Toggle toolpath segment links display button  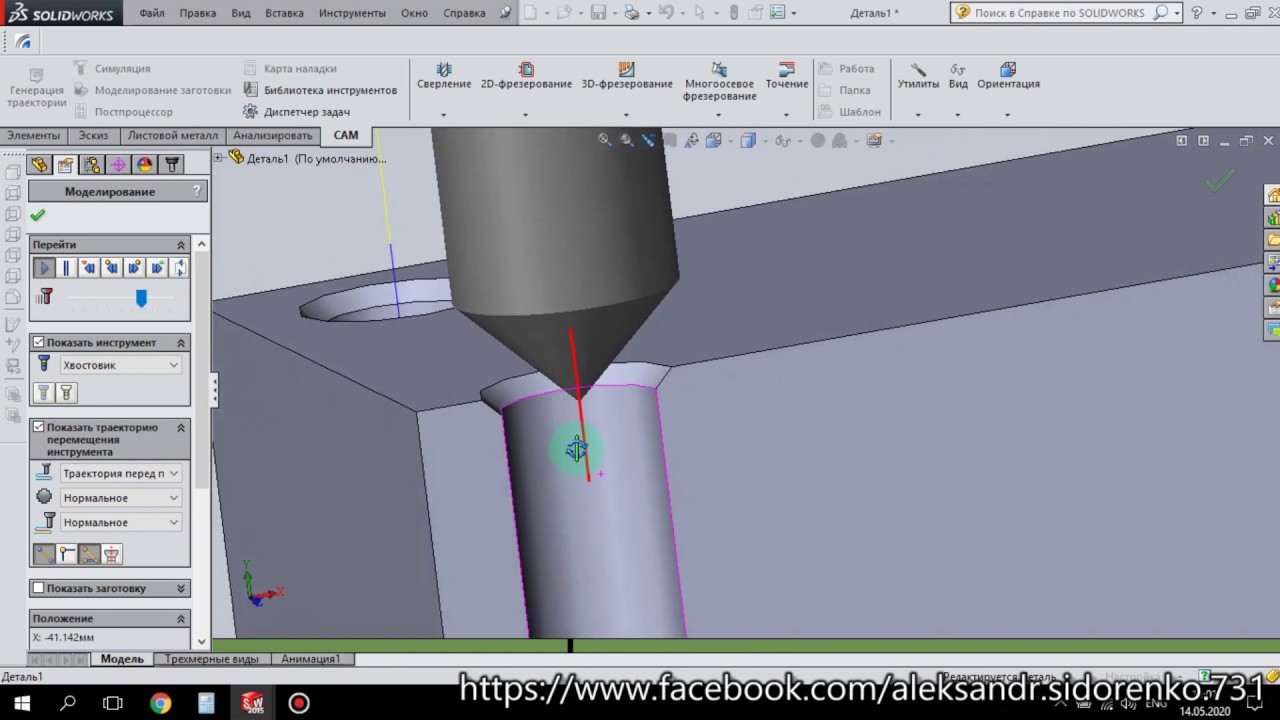[x=89, y=554]
